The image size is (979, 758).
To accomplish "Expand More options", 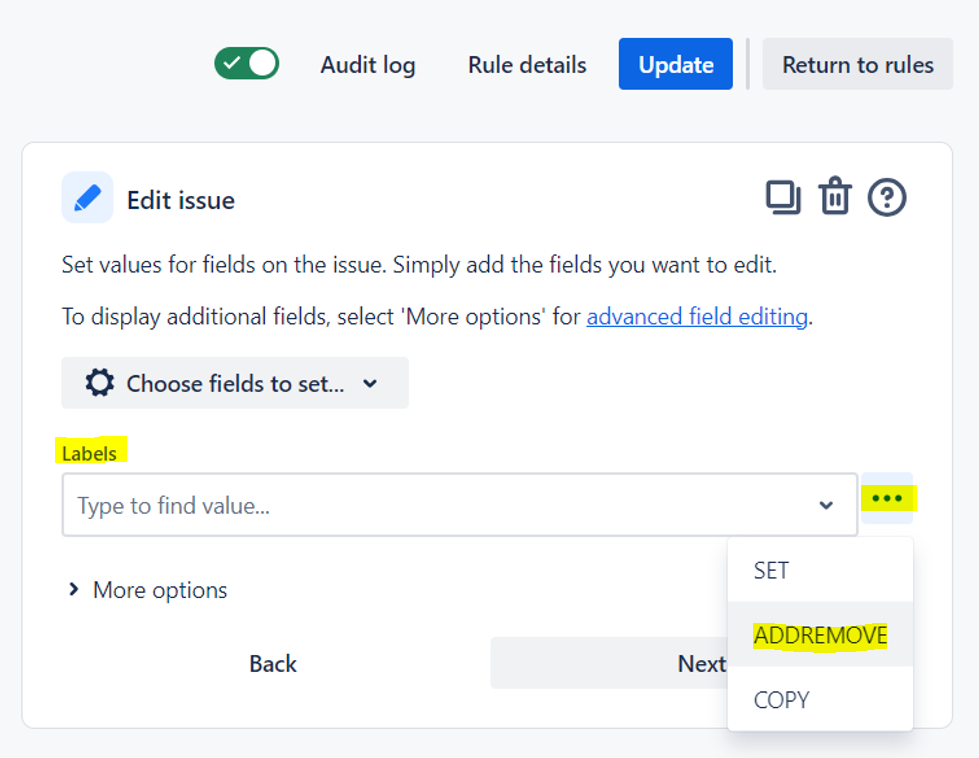I will (147, 590).
